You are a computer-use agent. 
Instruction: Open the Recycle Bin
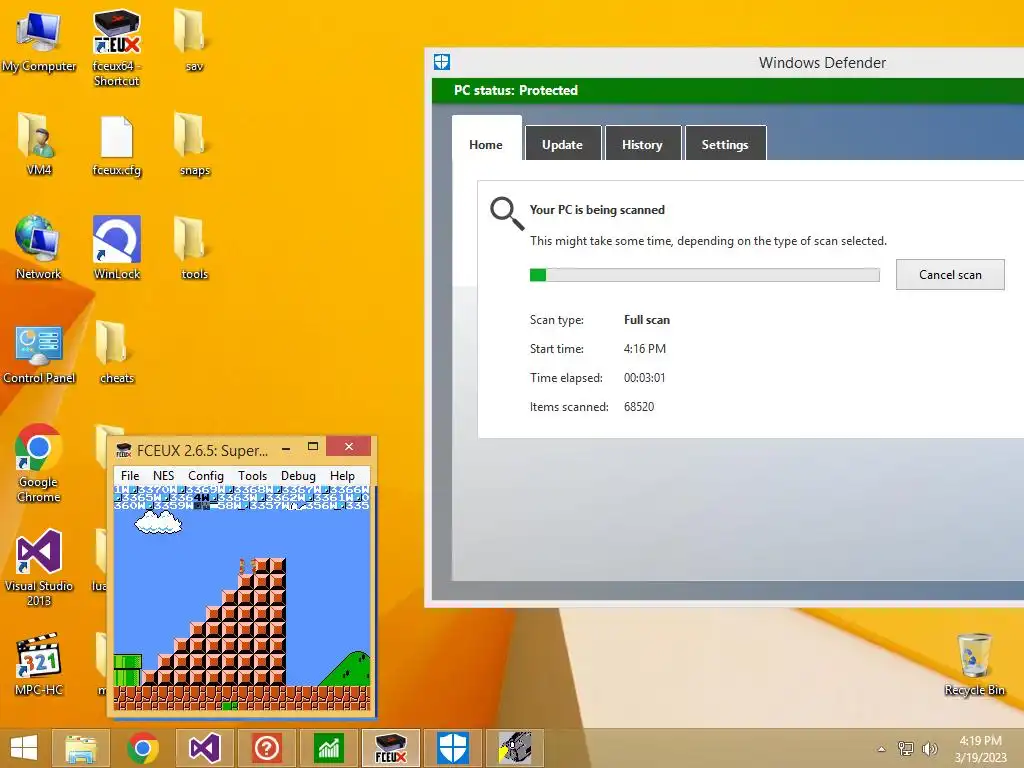click(974, 664)
